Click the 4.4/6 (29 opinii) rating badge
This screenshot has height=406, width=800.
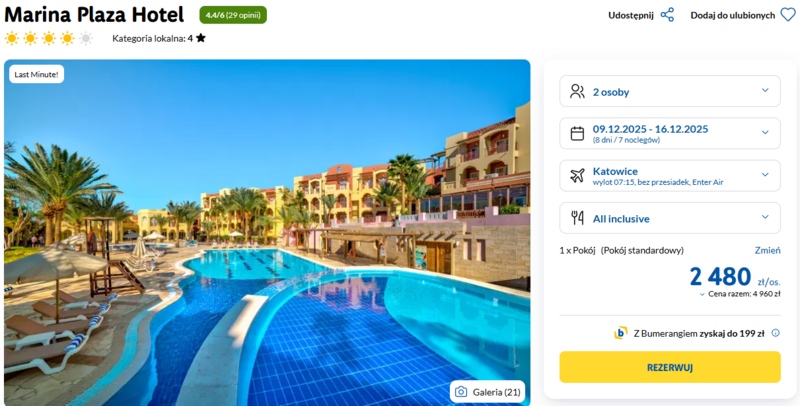233,15
